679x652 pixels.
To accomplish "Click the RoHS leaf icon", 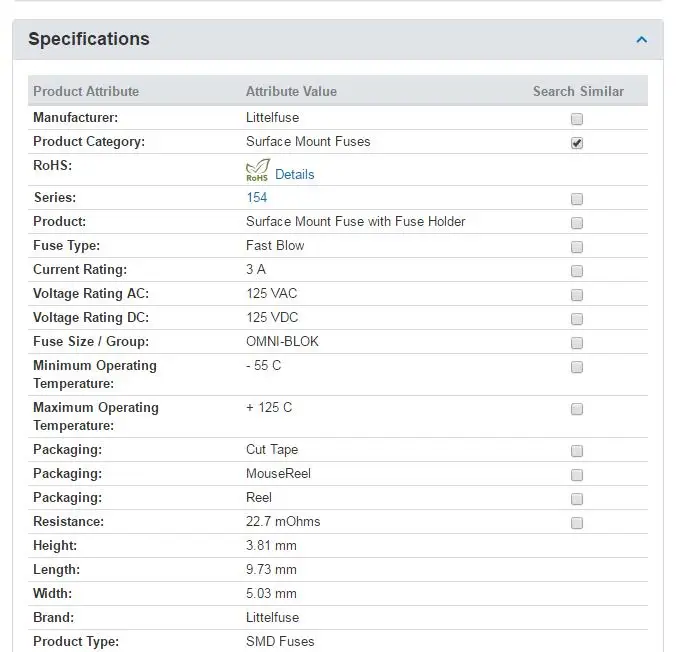I will pyautogui.click(x=258, y=170).
